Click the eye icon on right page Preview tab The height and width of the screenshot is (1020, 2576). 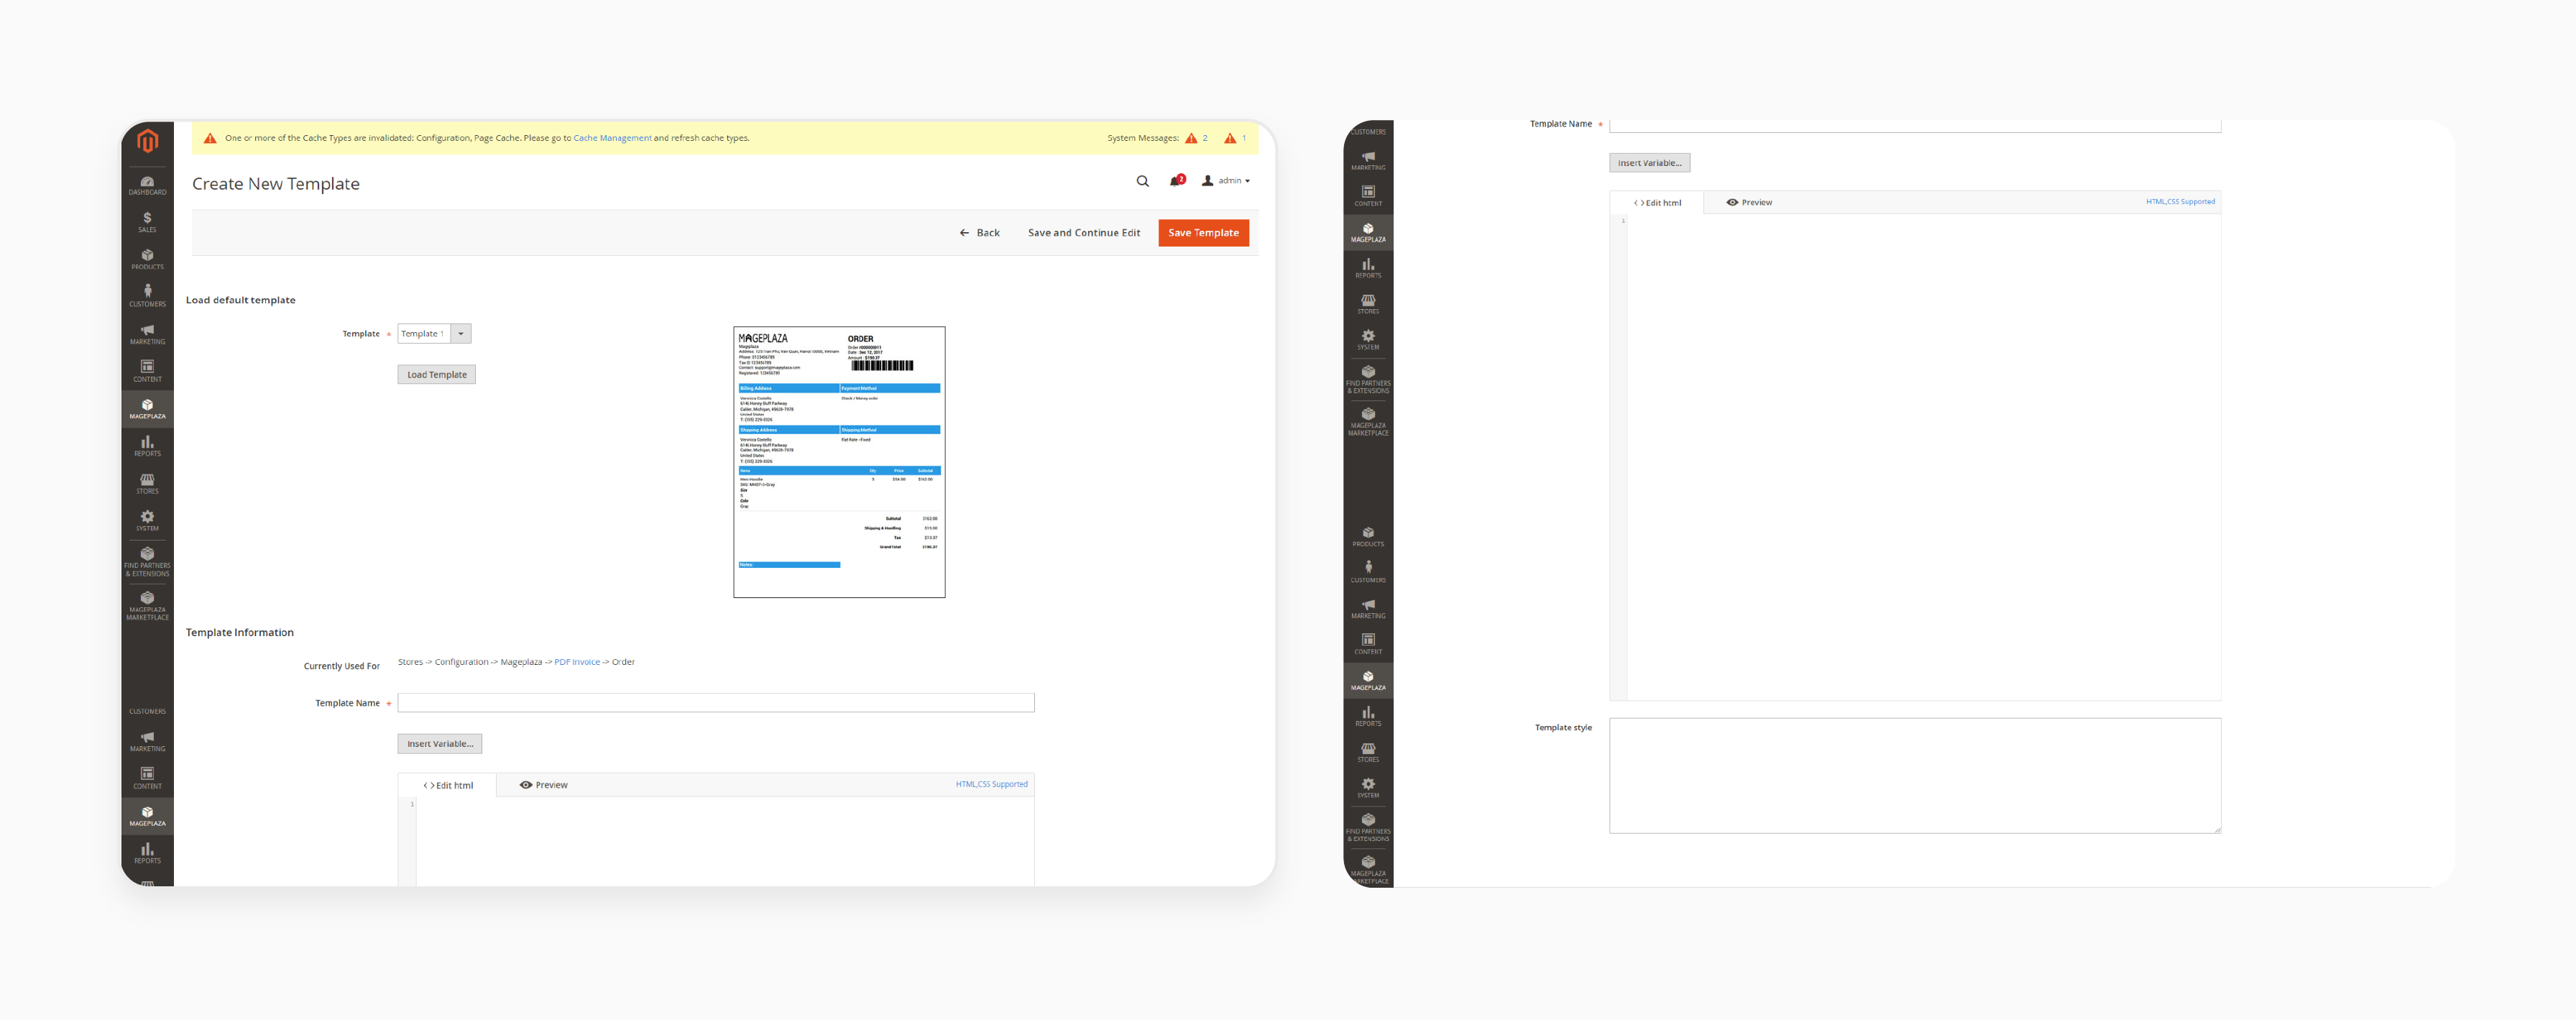[1732, 202]
